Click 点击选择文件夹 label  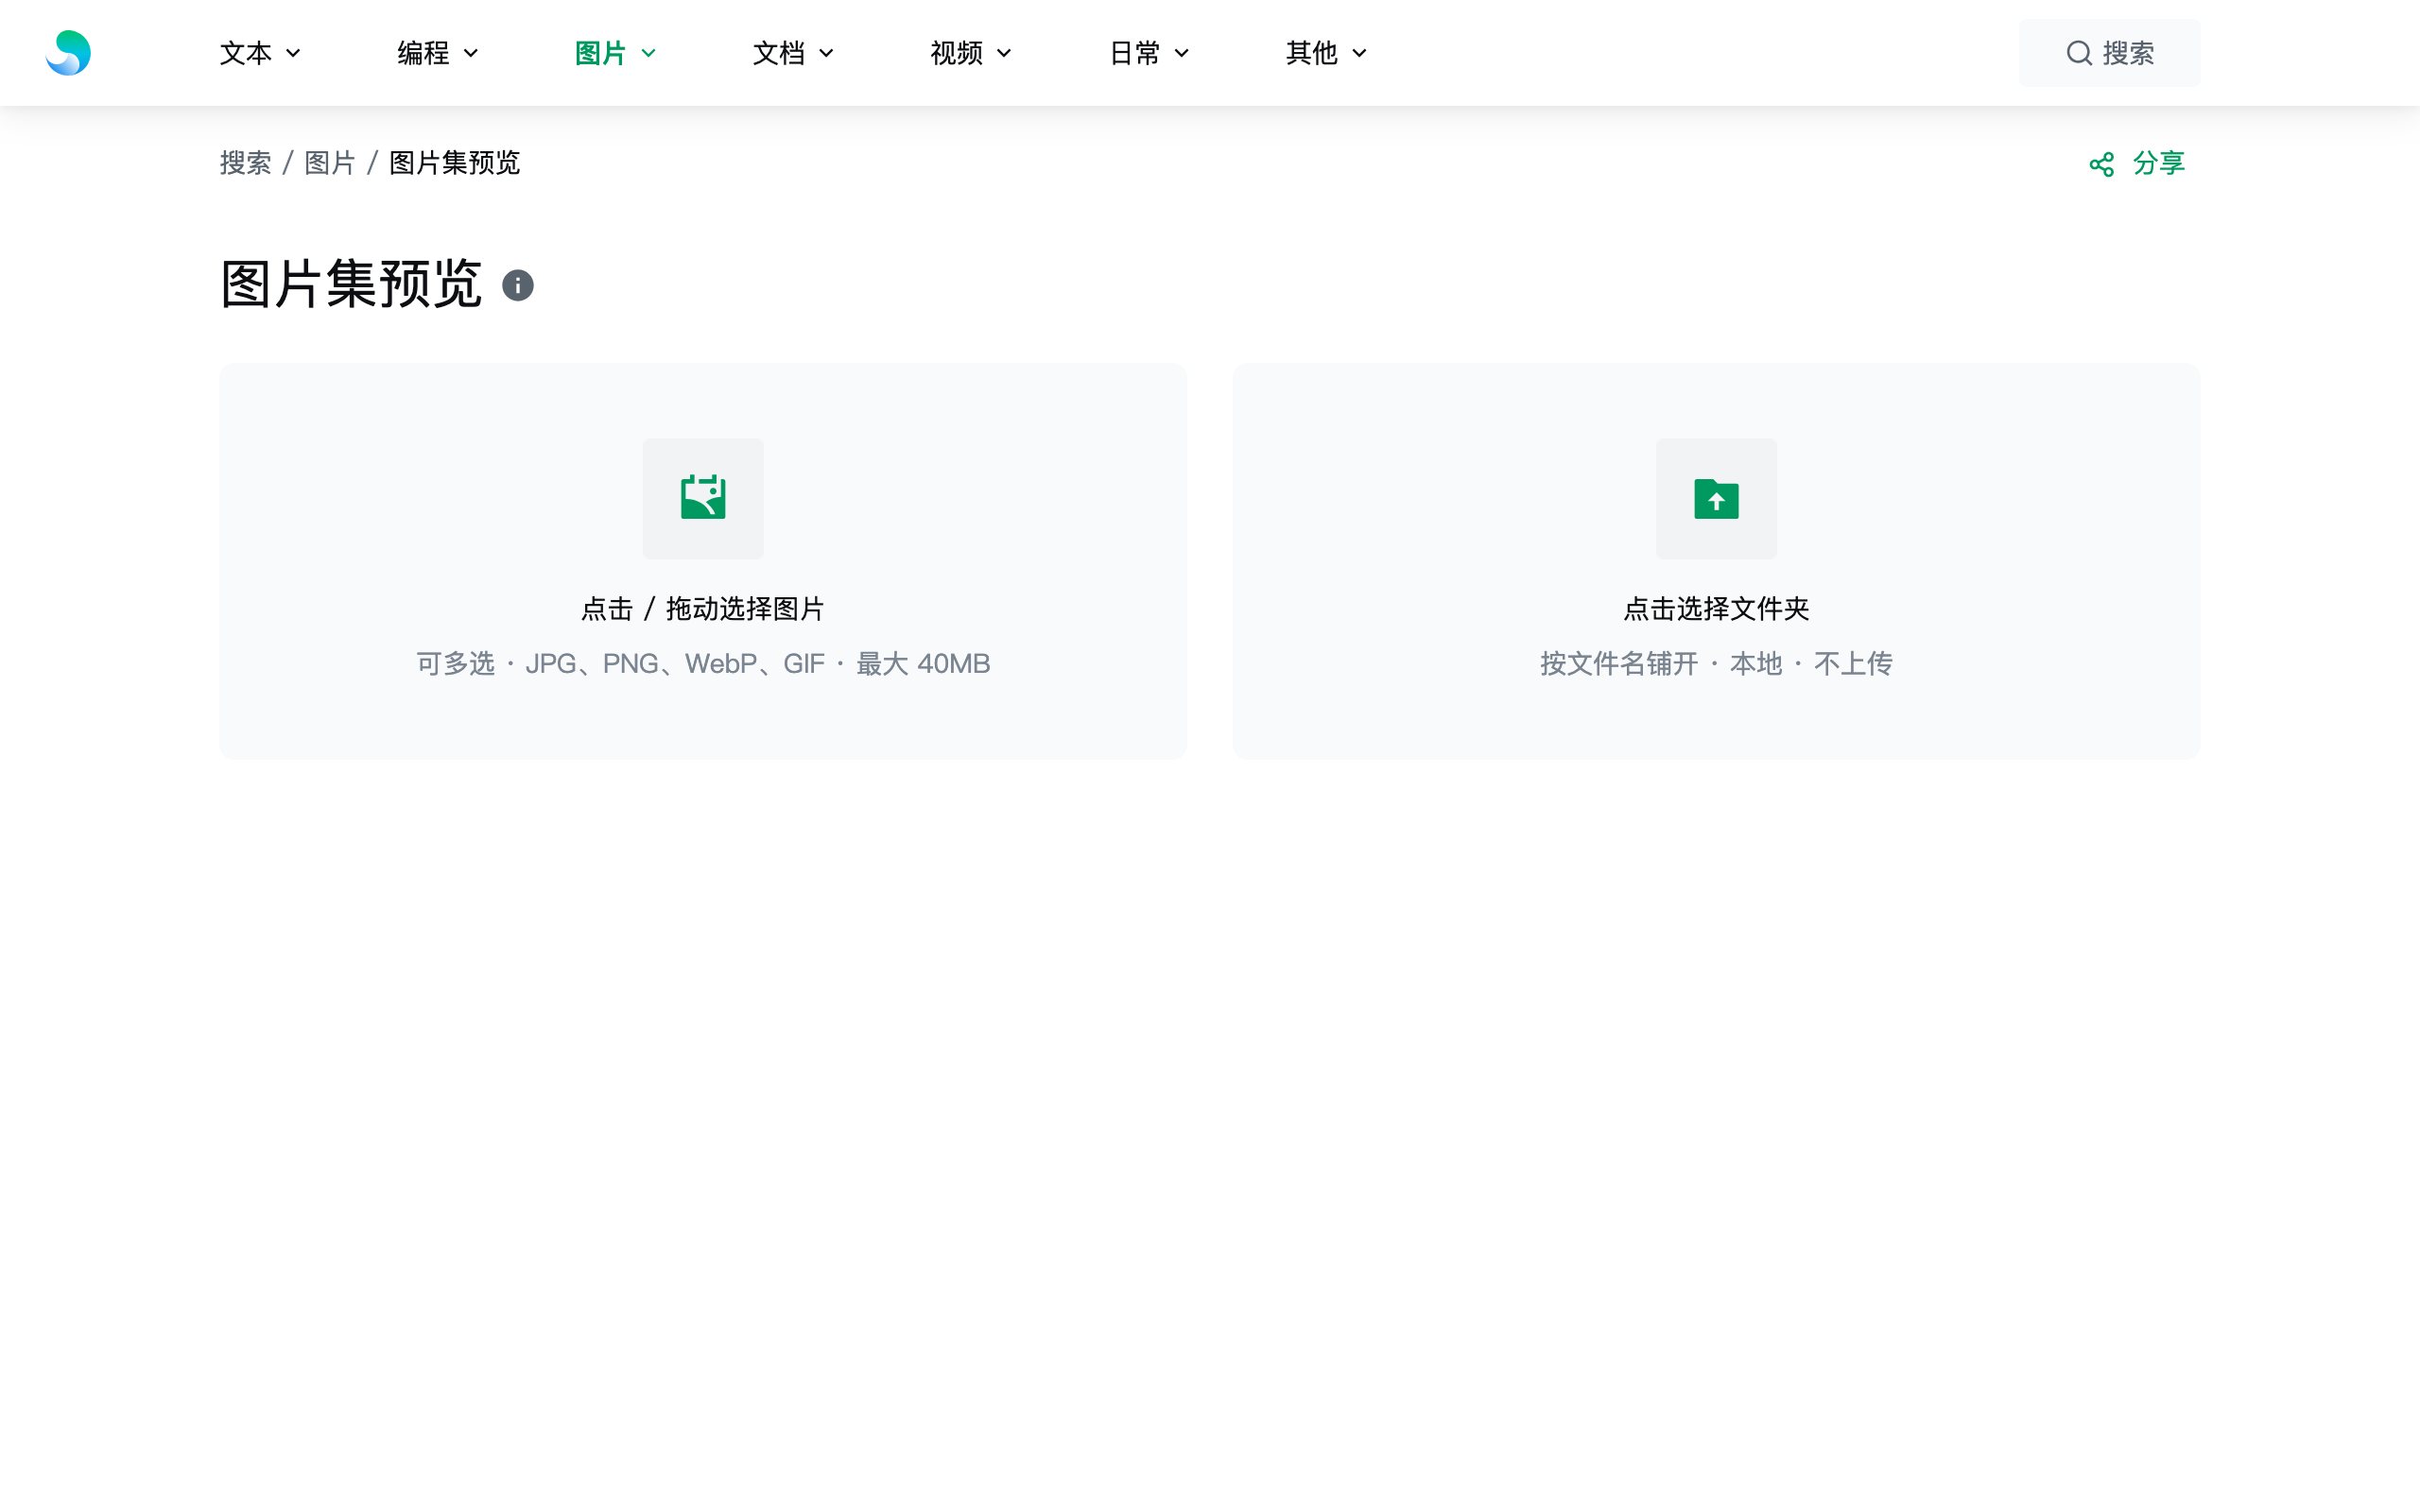coord(1716,609)
